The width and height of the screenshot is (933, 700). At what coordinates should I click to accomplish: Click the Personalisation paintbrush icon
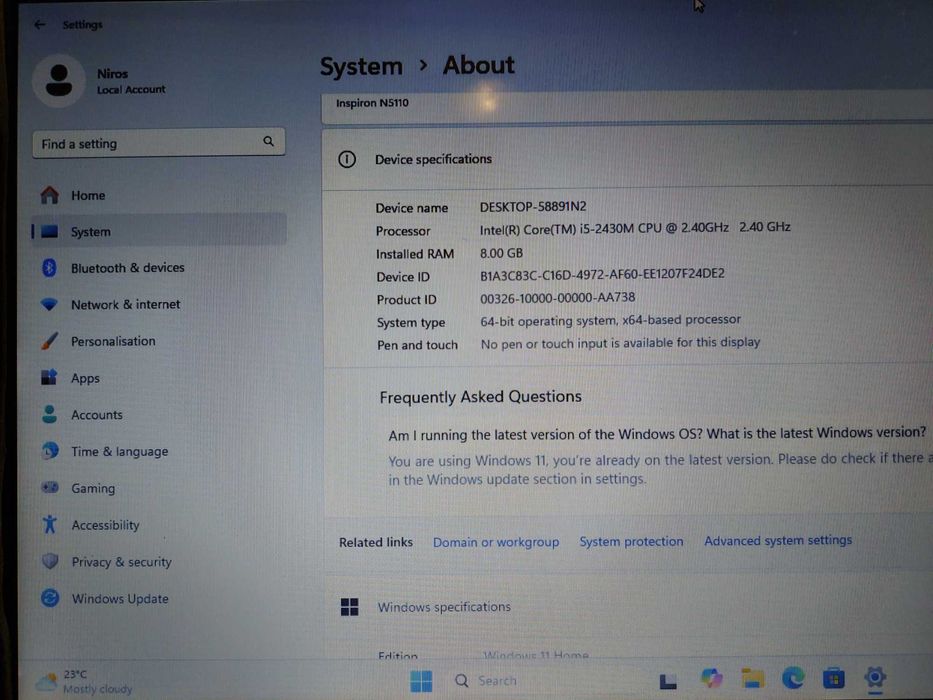49,341
